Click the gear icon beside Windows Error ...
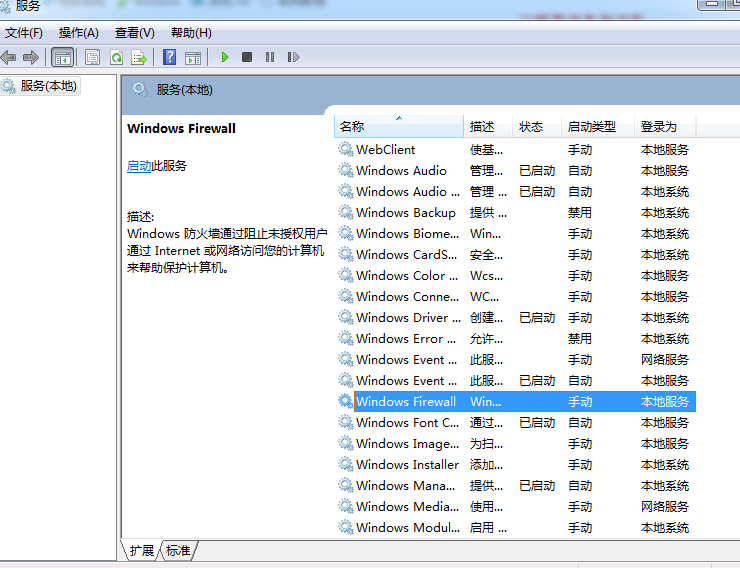 pos(345,339)
